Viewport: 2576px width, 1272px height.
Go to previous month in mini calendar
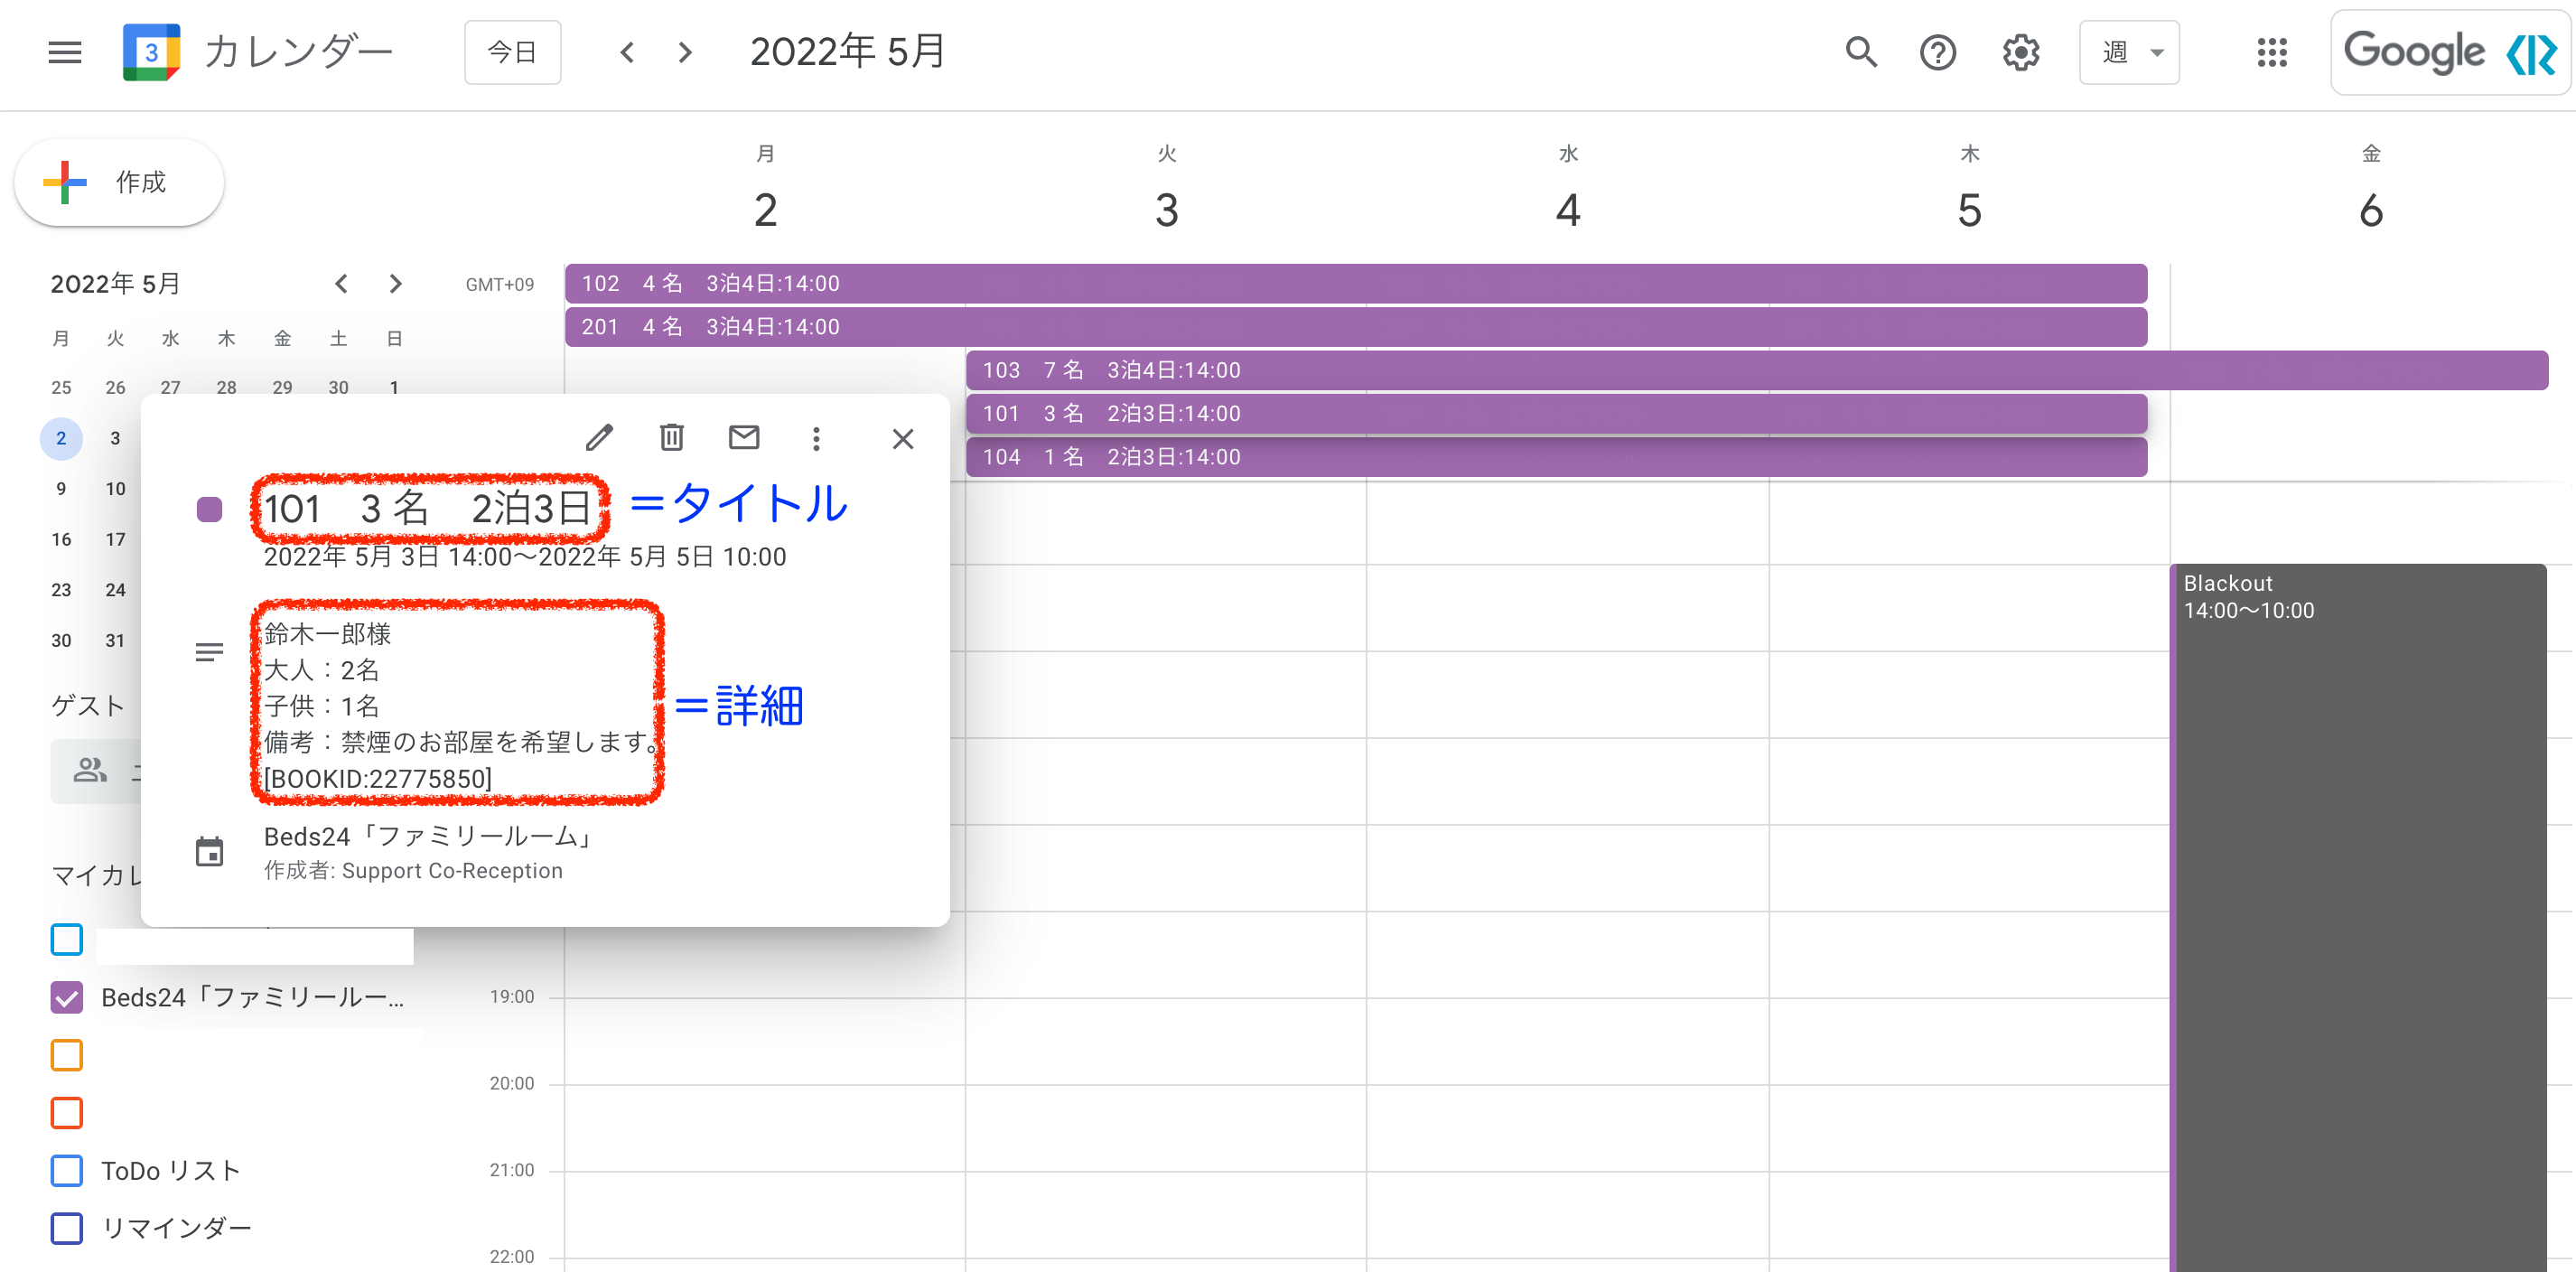point(341,284)
